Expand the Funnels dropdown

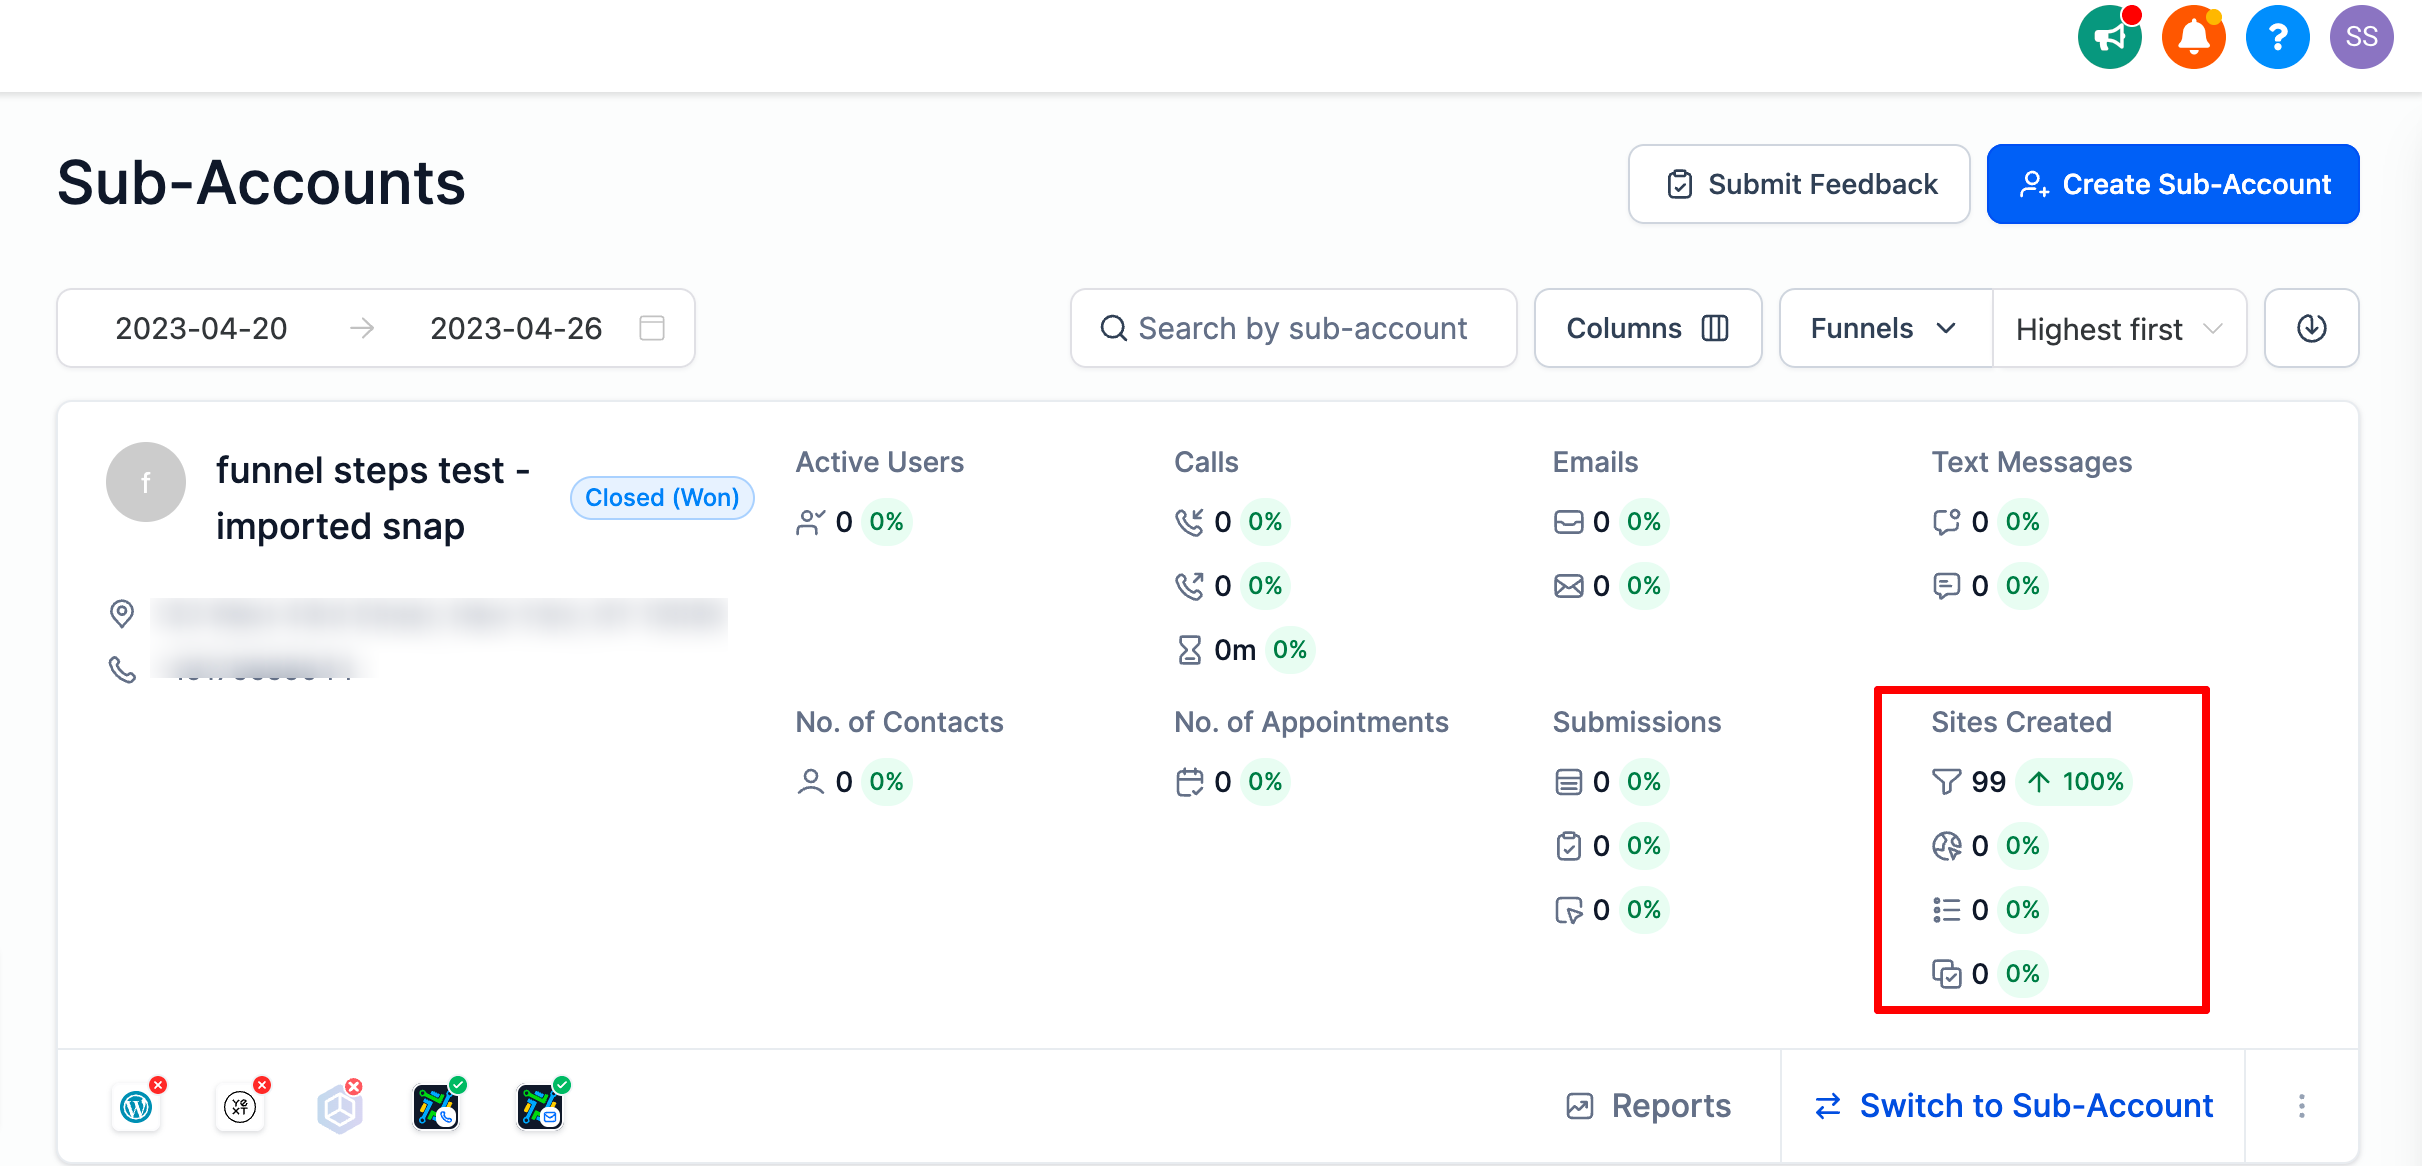1884,328
